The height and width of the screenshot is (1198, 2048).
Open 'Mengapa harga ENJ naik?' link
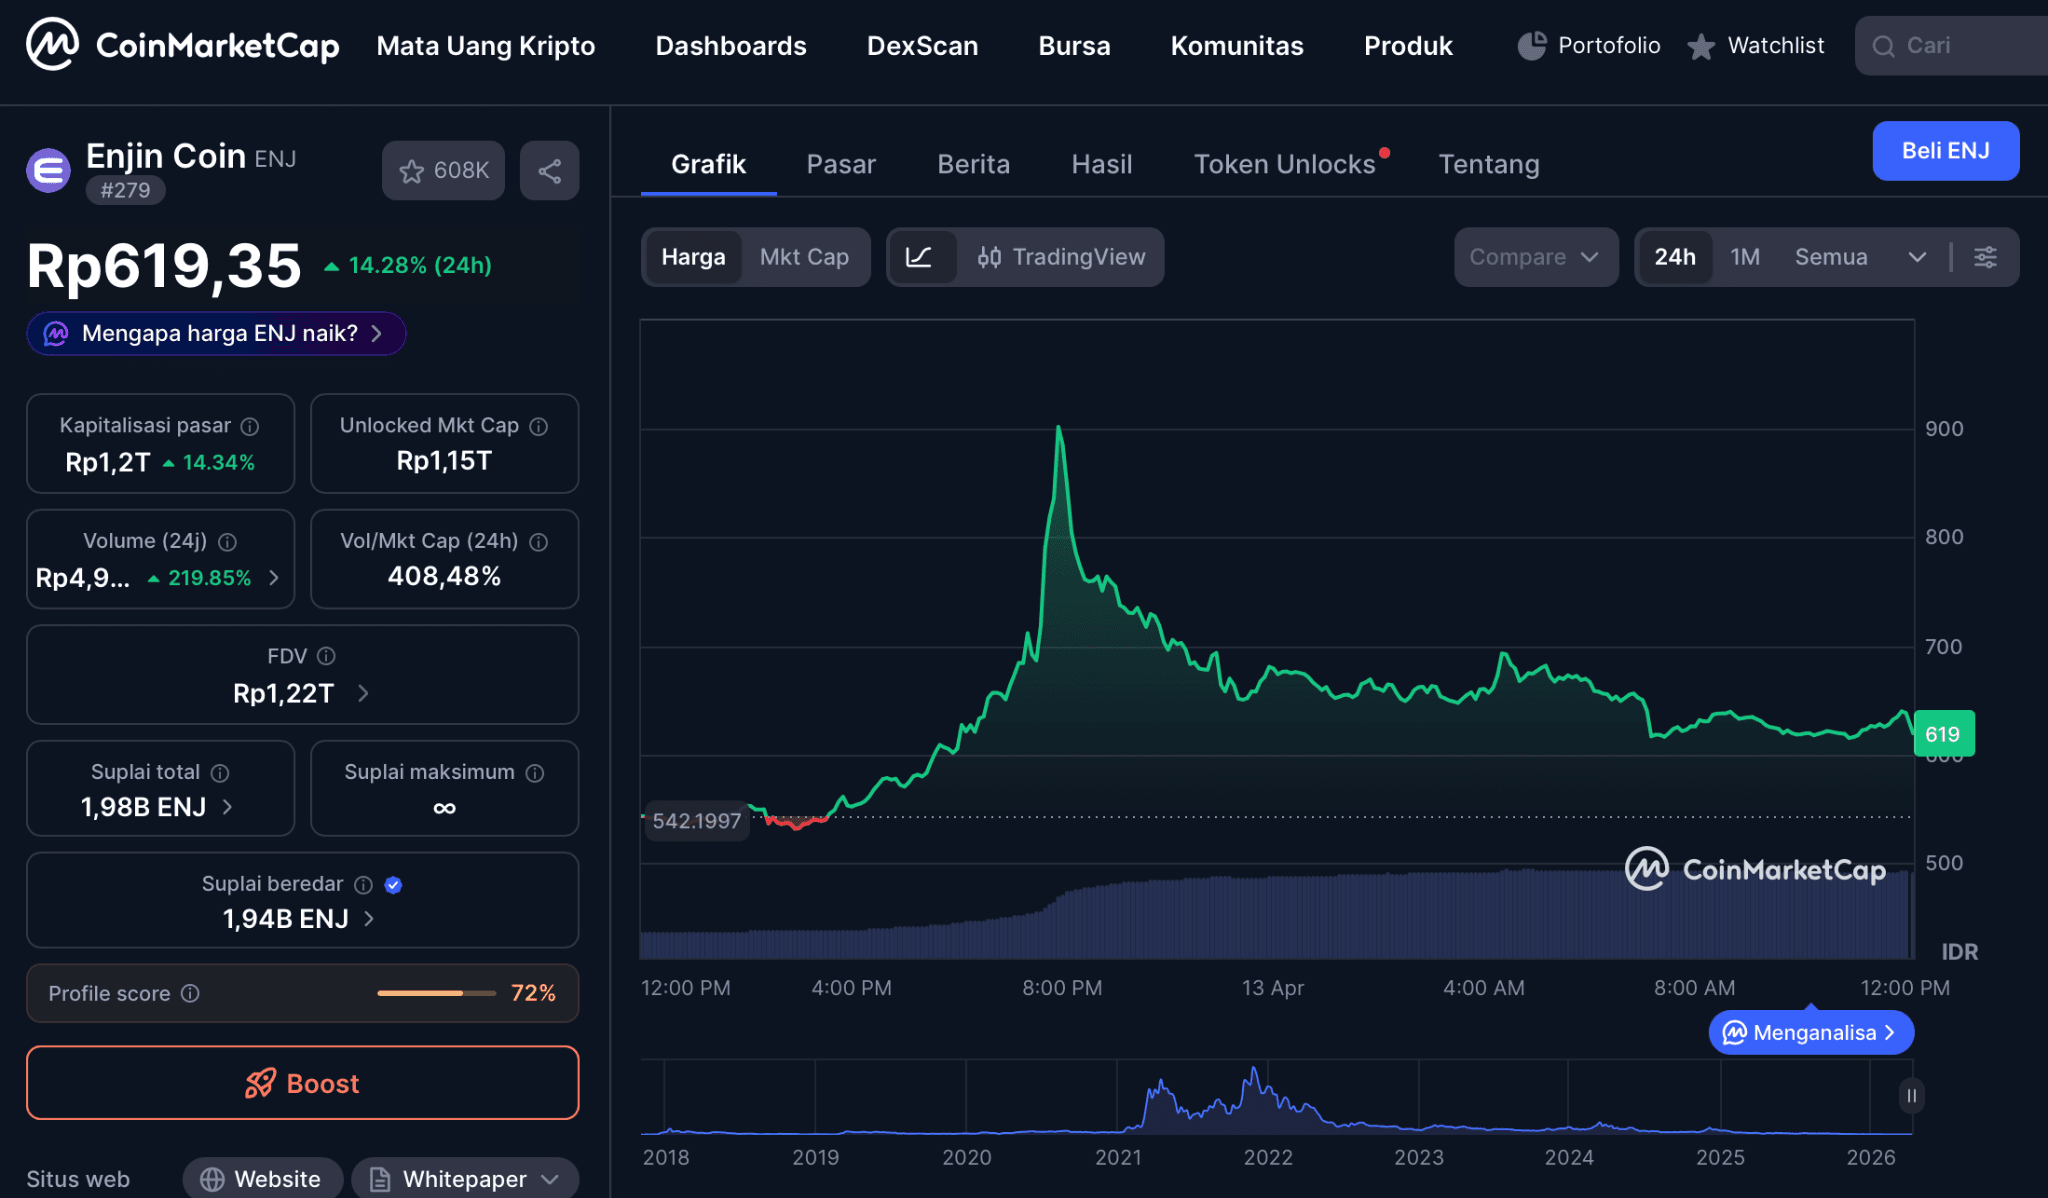click(215, 333)
